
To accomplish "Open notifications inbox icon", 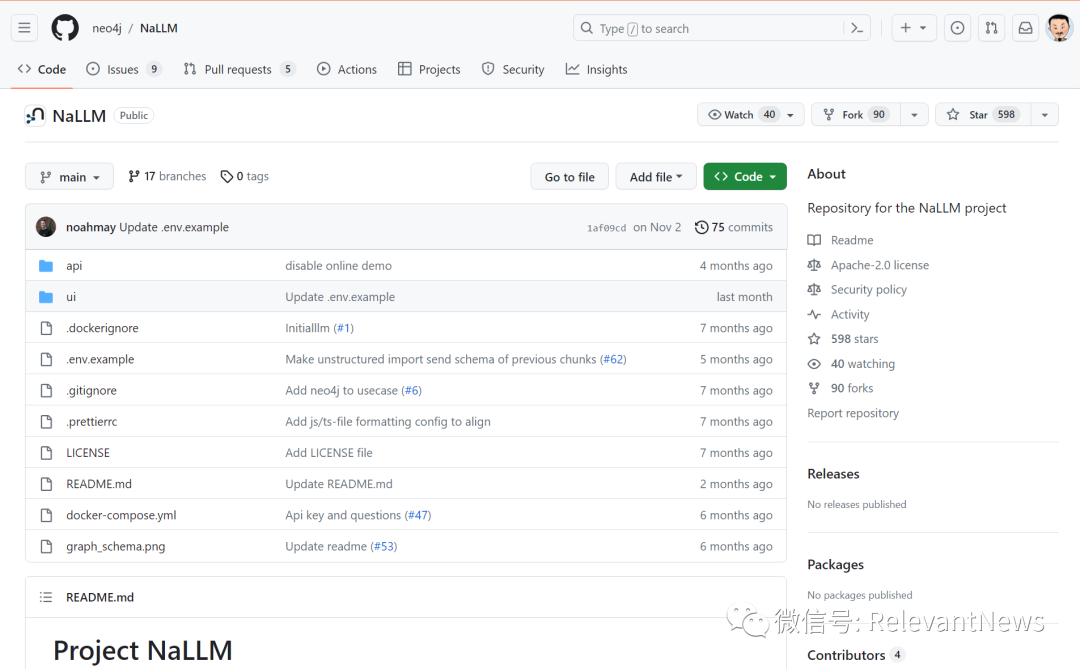I will click(1026, 28).
